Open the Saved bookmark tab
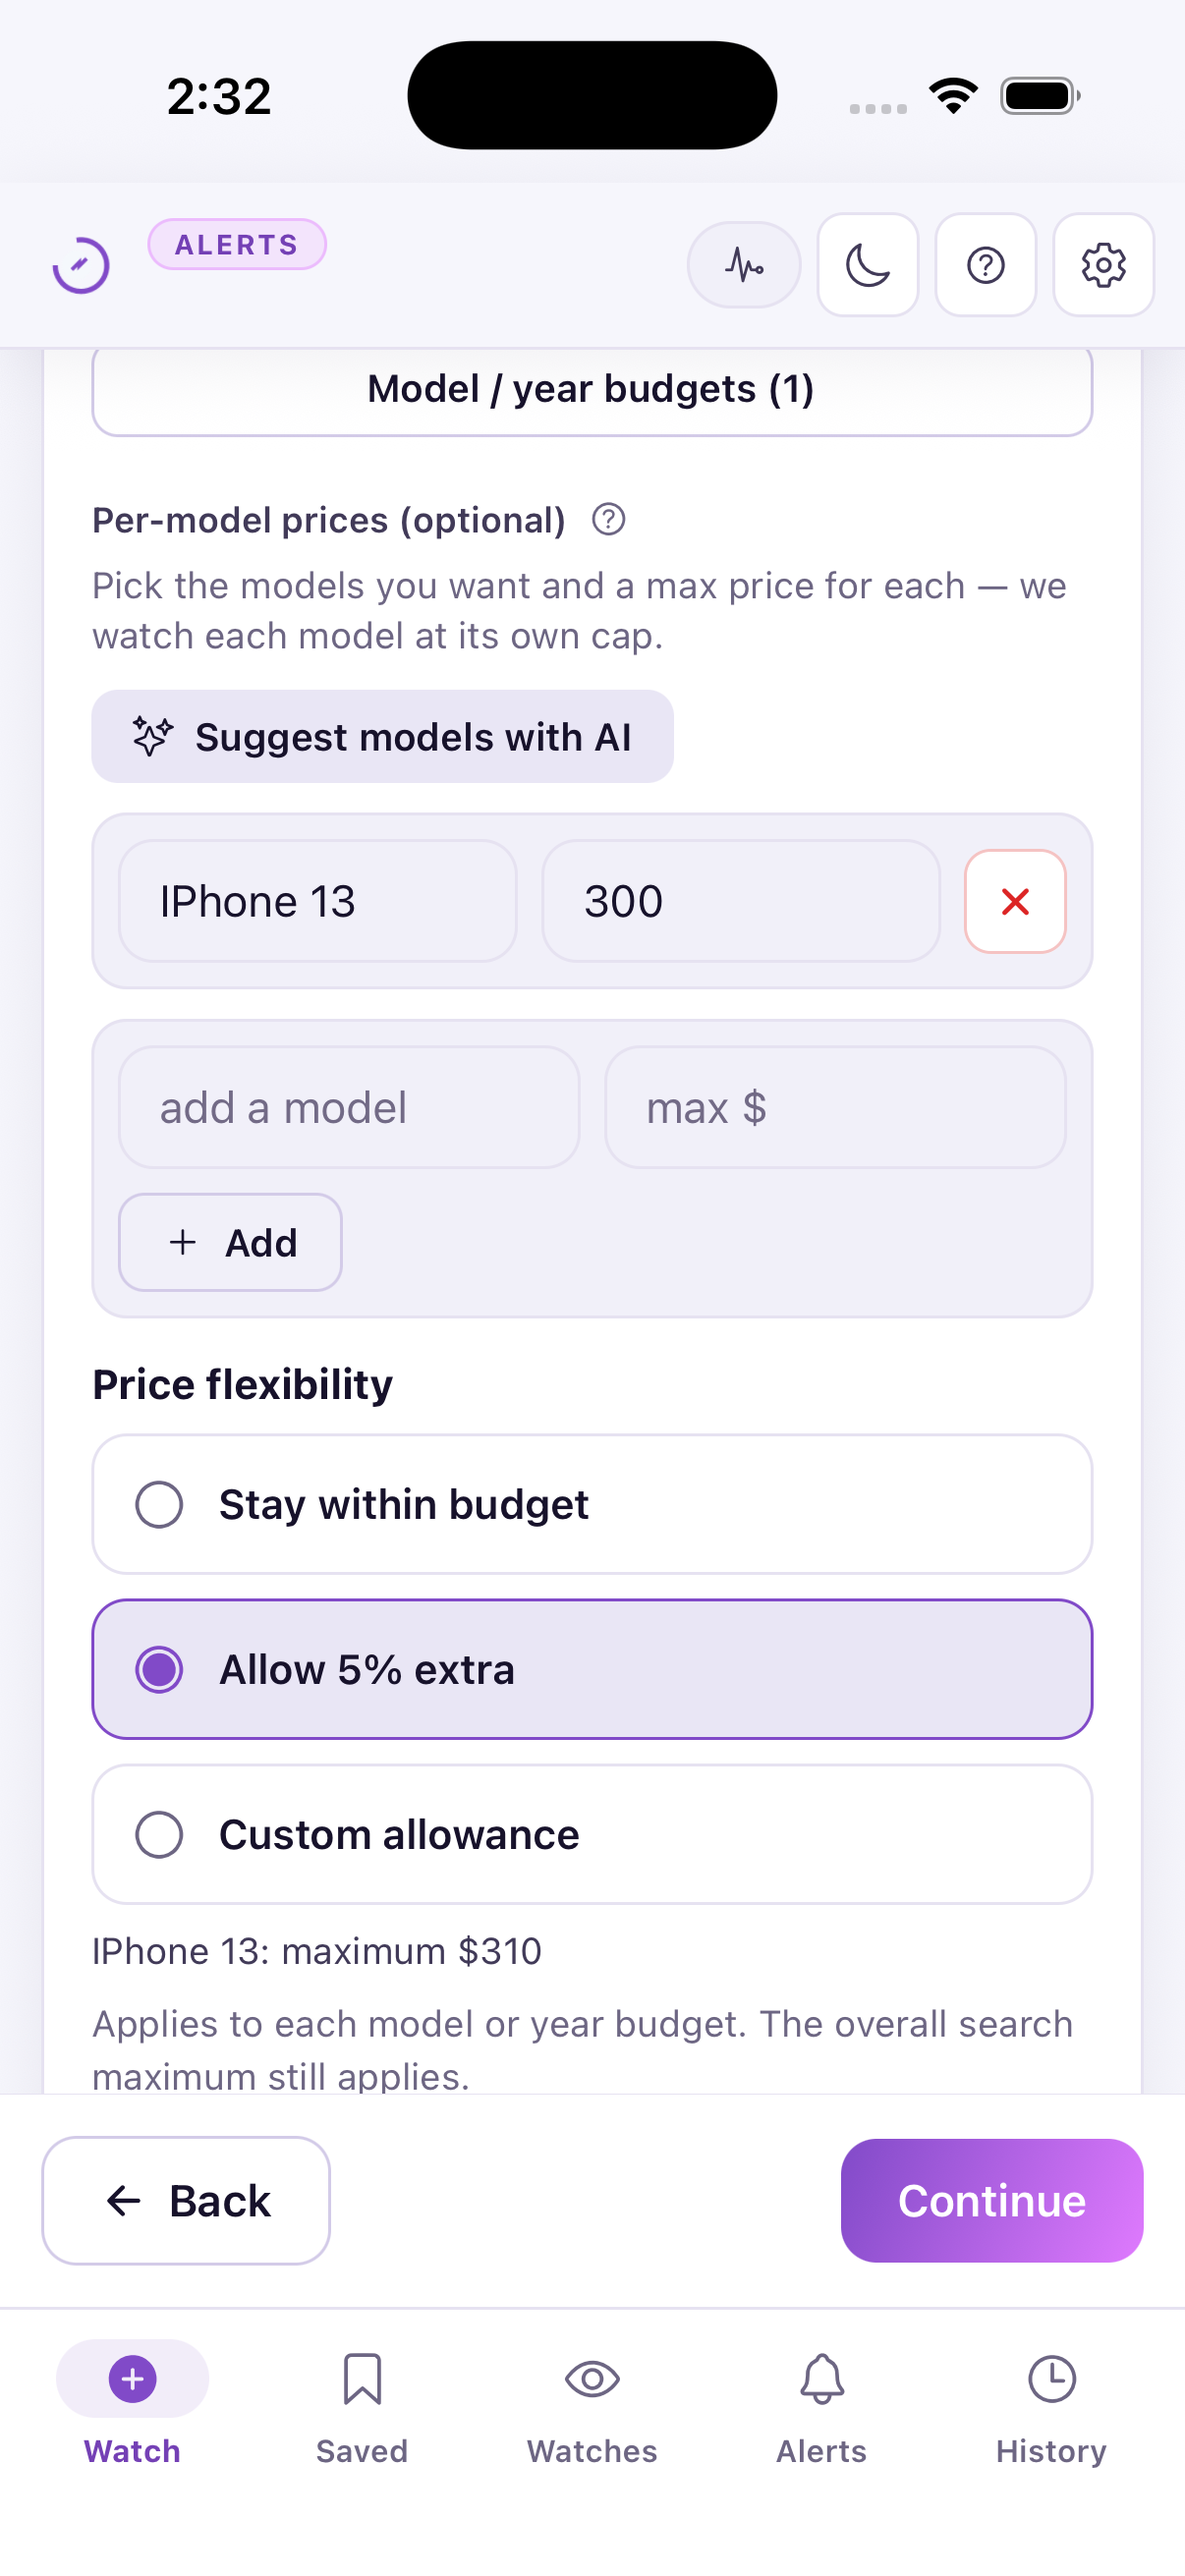Screen dimensions: 1185x2576 (362, 2408)
